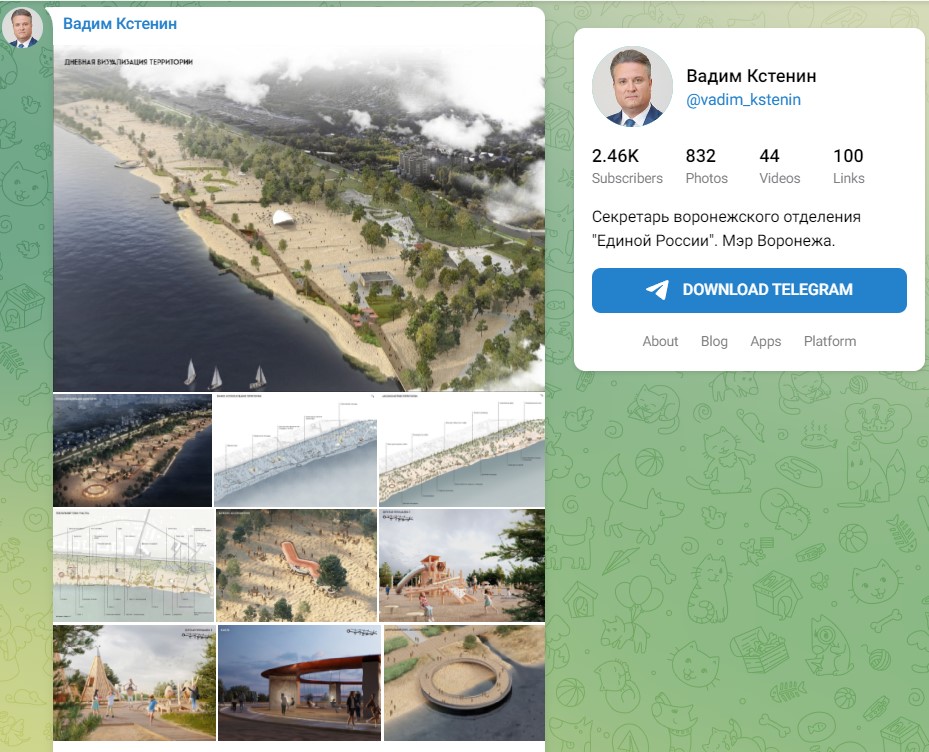Viewport: 929px width, 752px height.
Task: View the red lounge chair sculpture thumbnail
Action: point(296,565)
